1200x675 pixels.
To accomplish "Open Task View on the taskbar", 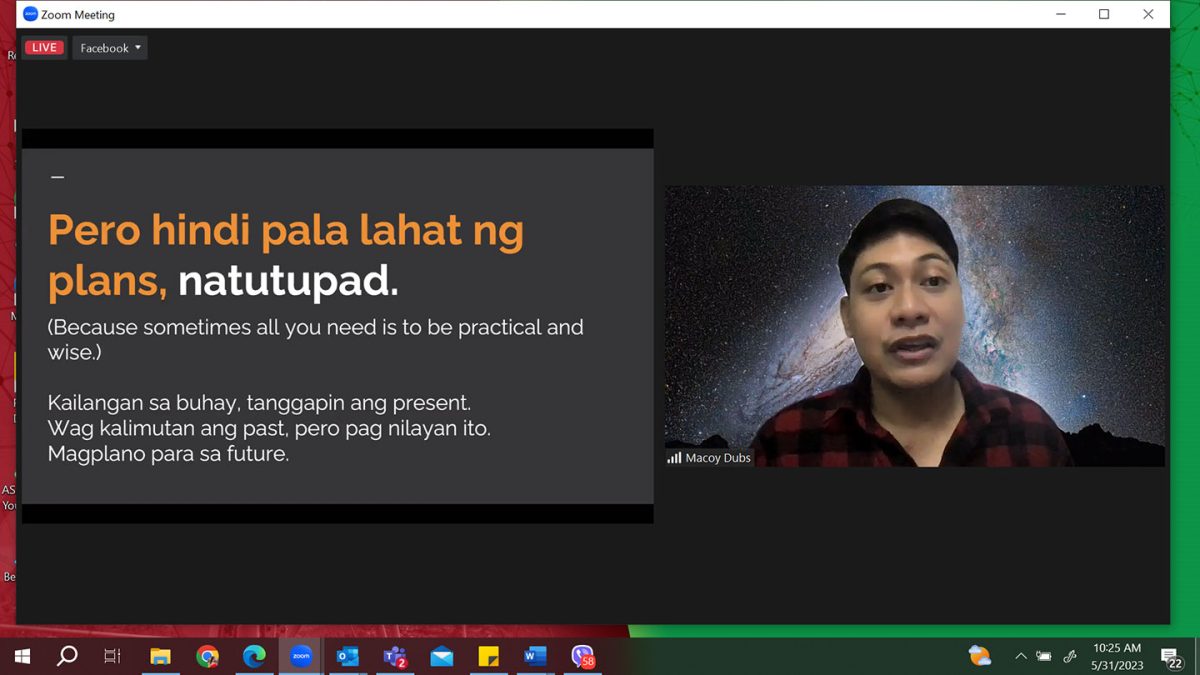I will tap(113, 656).
